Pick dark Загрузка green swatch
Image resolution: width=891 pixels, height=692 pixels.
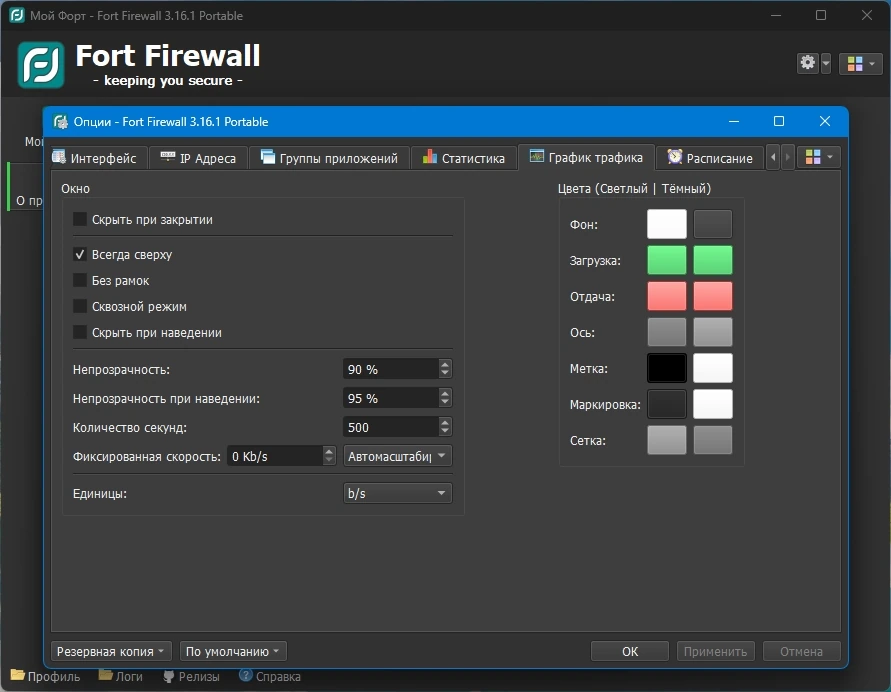713,260
